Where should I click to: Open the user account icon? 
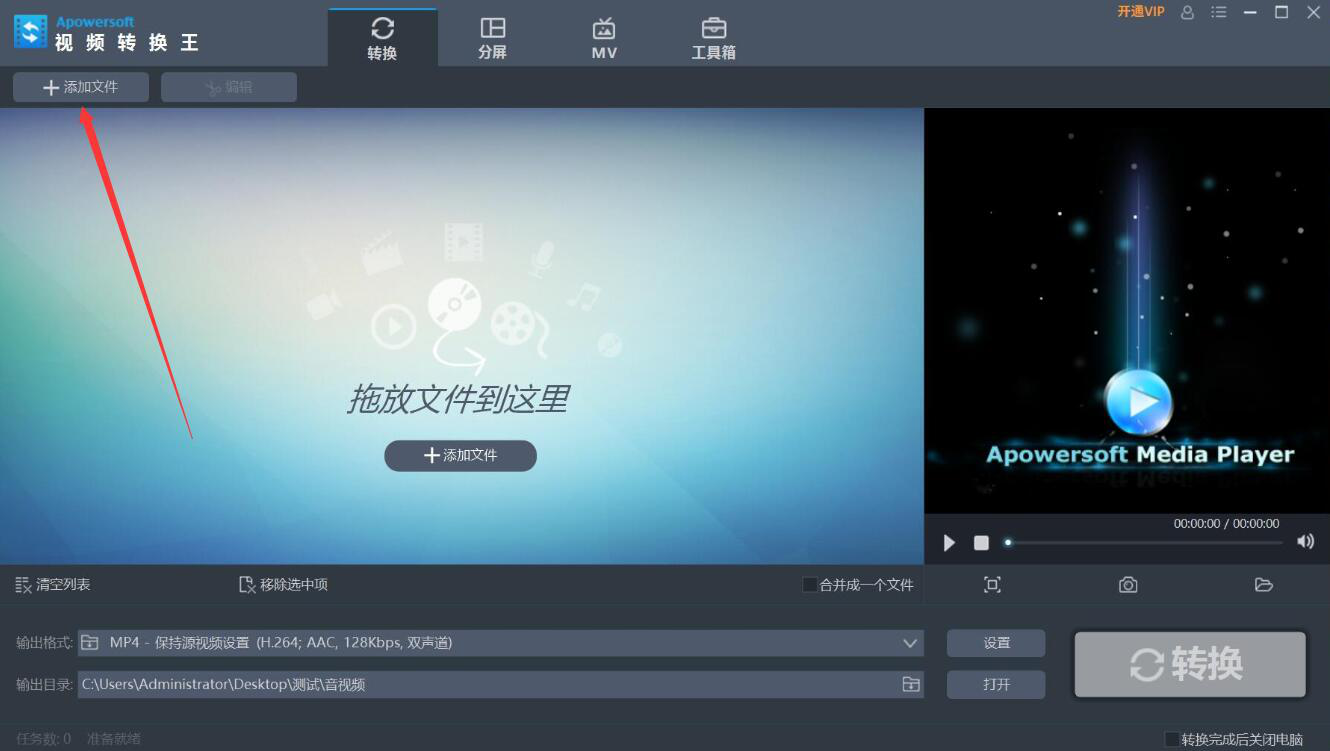point(1187,12)
